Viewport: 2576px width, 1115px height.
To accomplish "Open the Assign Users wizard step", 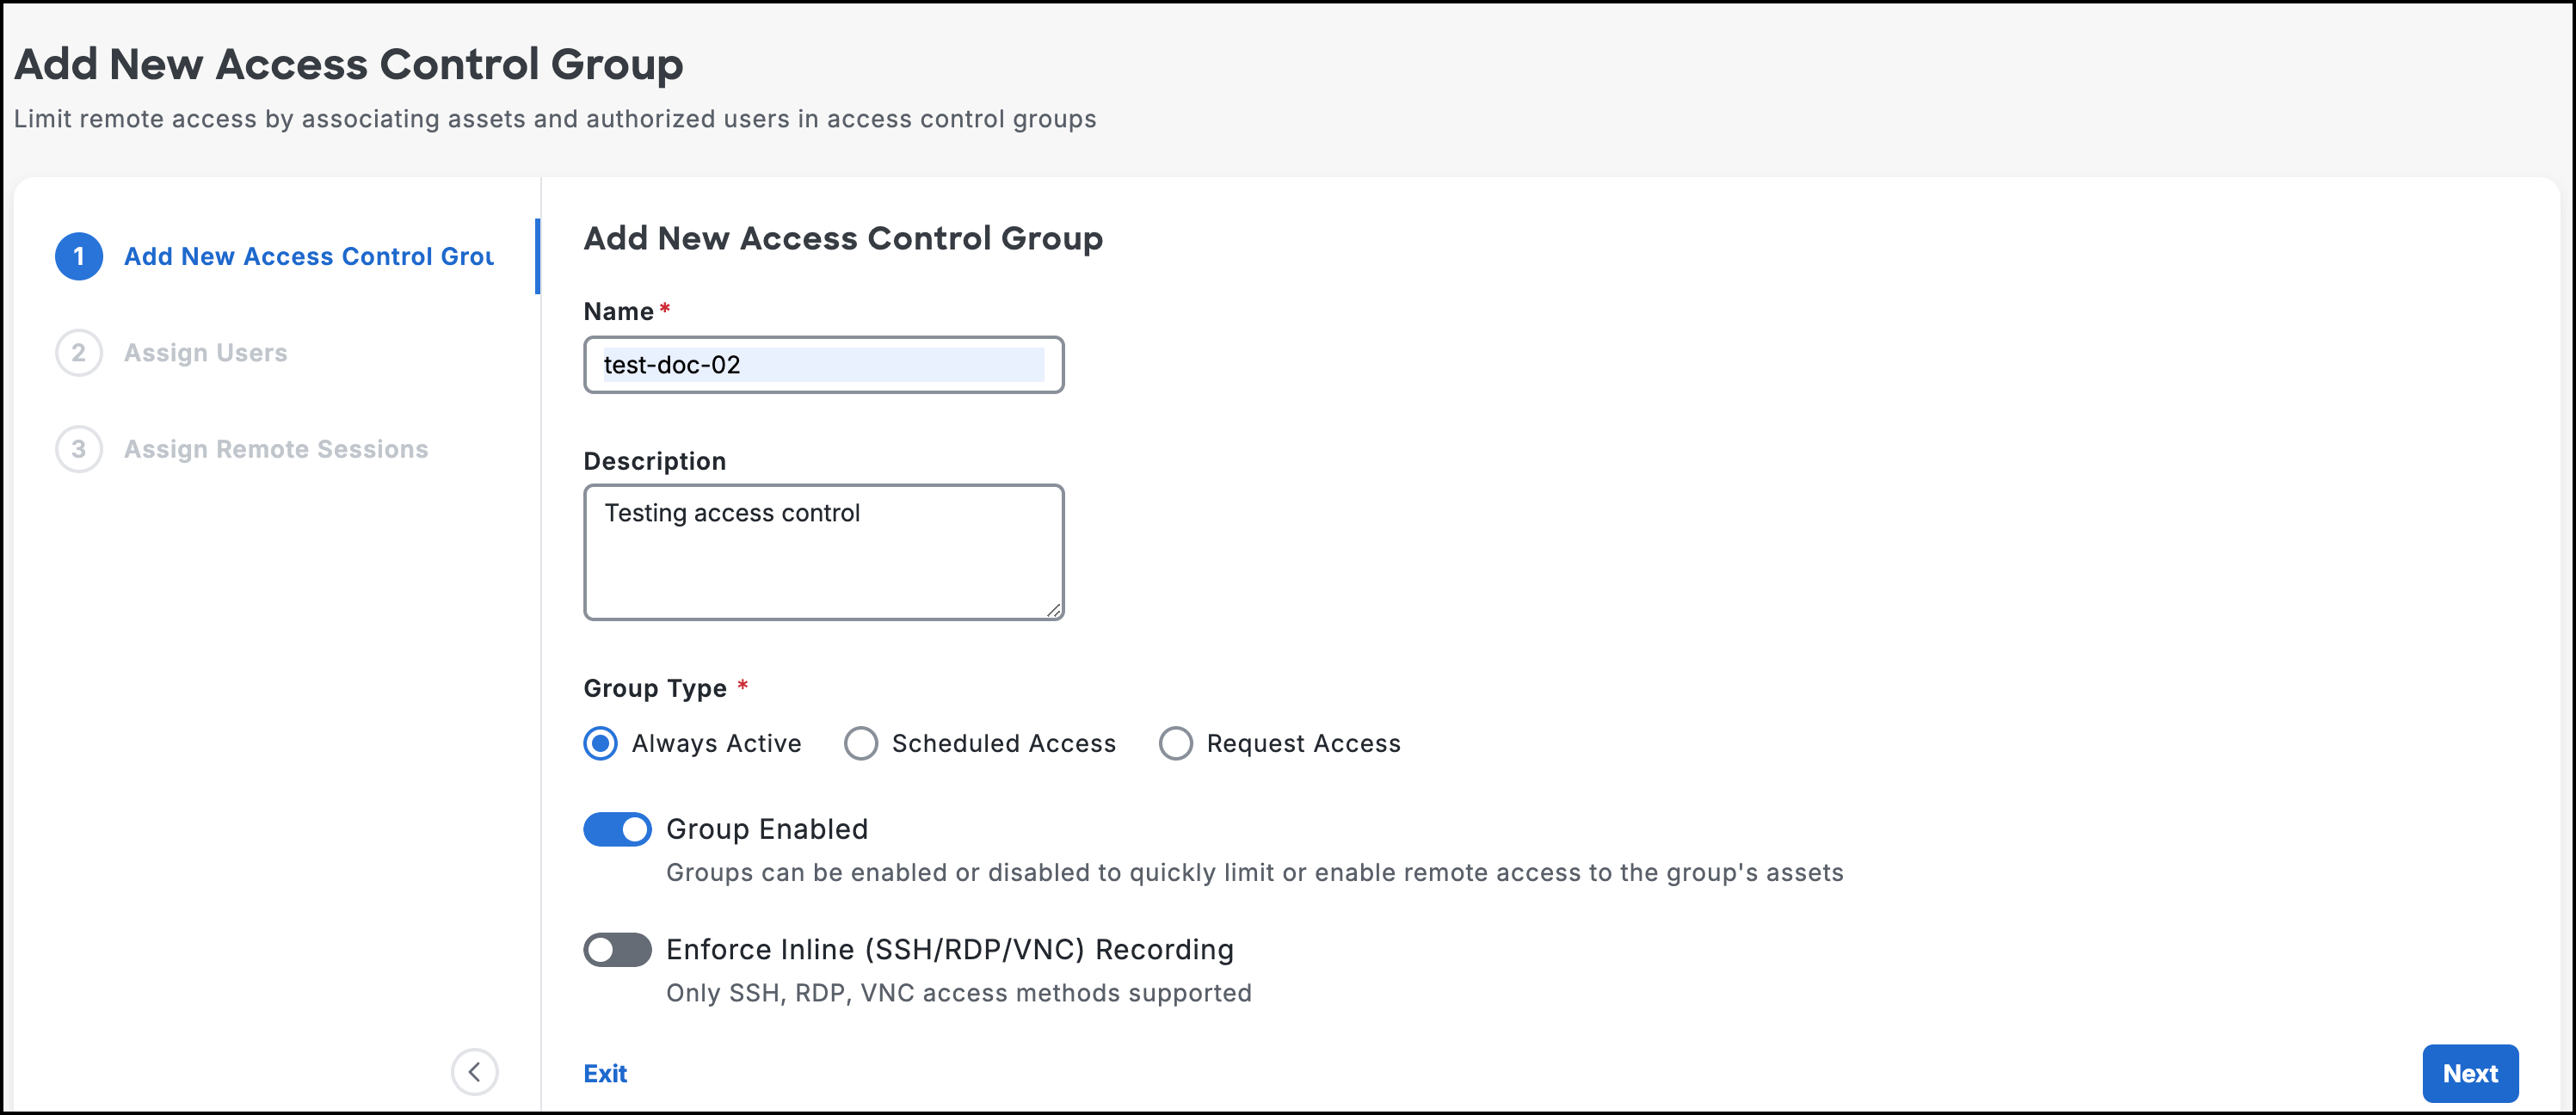I will [205, 352].
